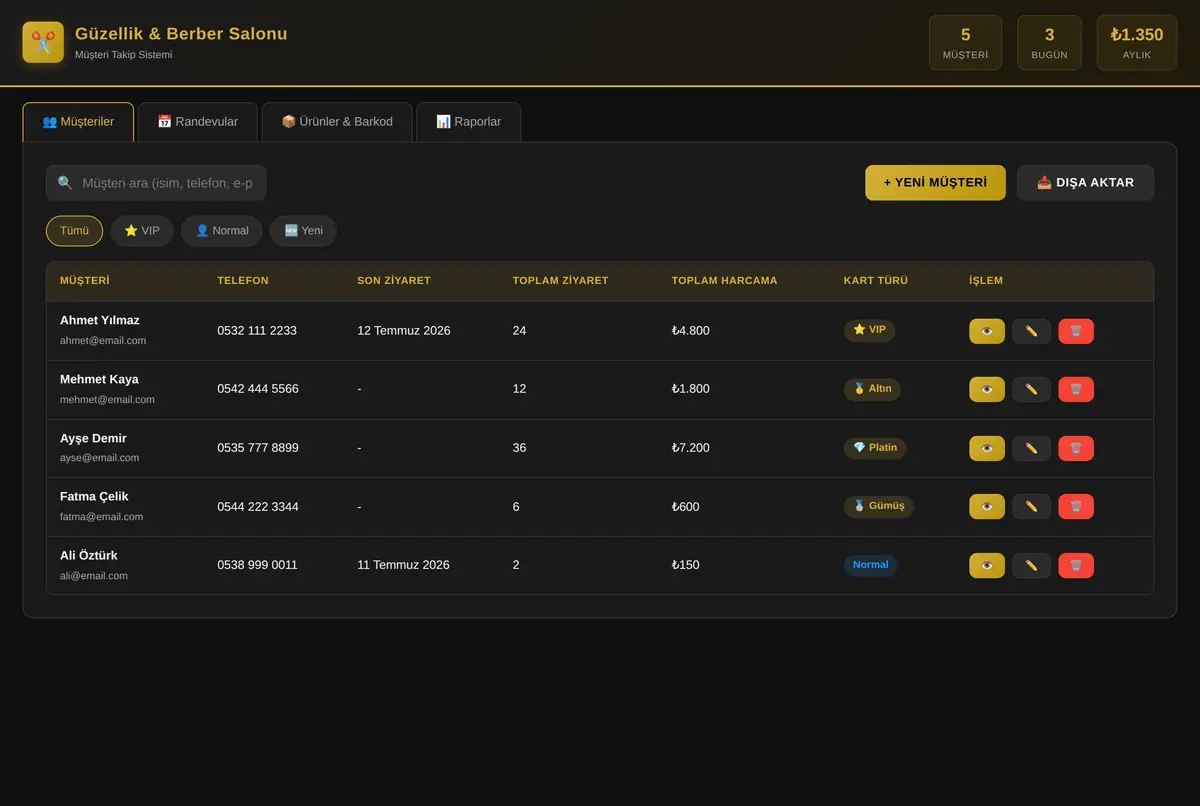View Mehmet Kaya's details with eye icon

tap(987, 389)
